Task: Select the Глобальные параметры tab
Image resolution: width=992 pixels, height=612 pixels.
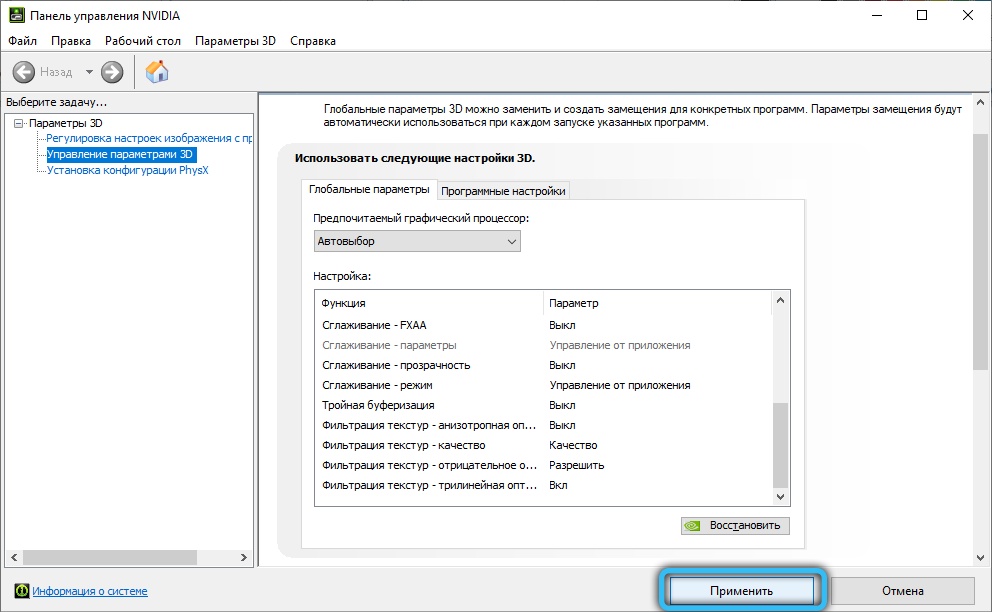Action: [369, 190]
